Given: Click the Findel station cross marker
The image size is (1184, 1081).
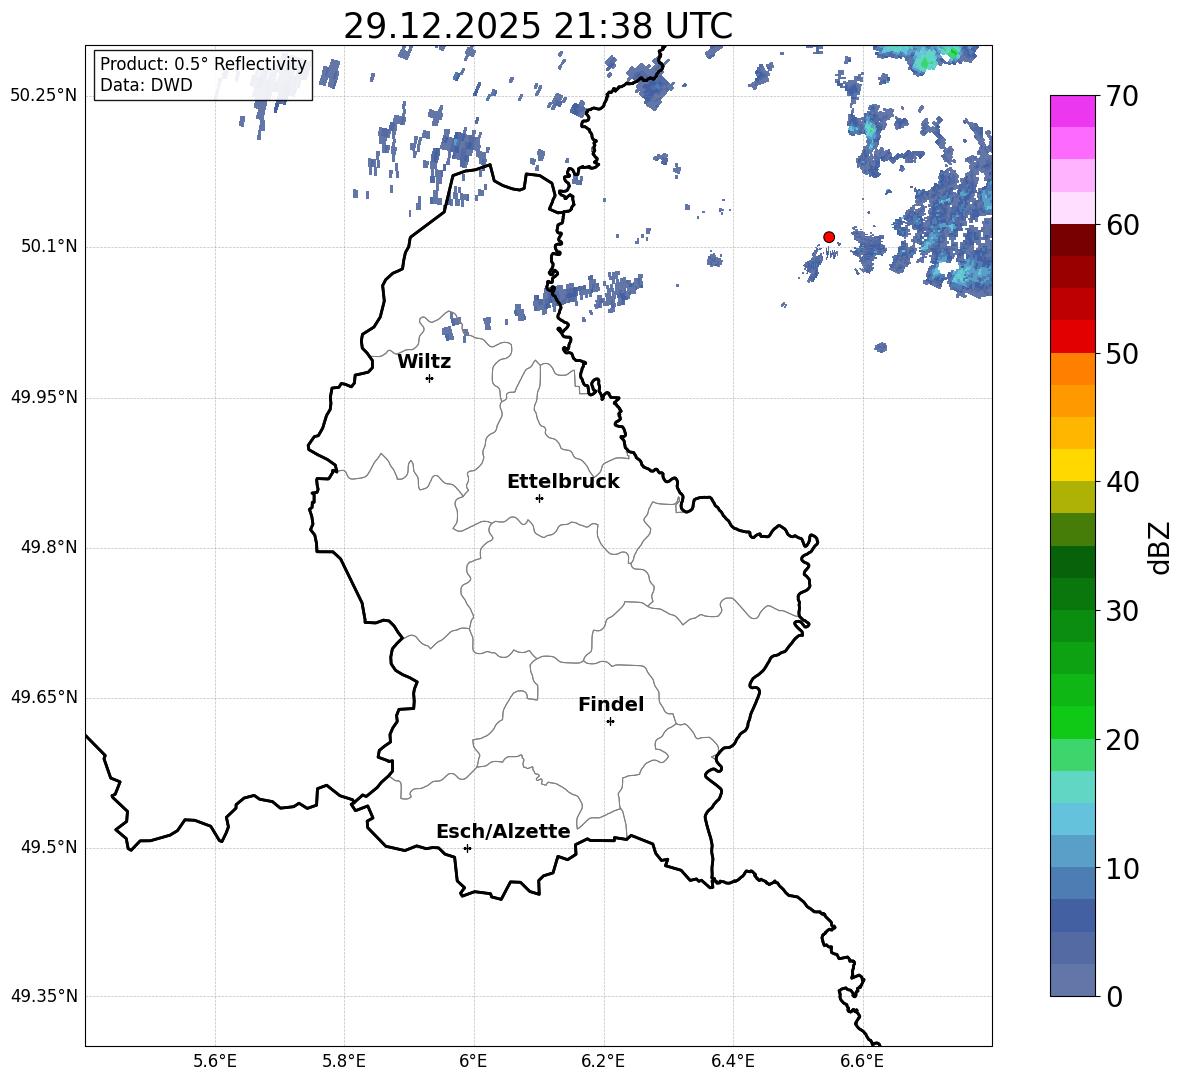Looking at the screenshot, I should (610, 722).
